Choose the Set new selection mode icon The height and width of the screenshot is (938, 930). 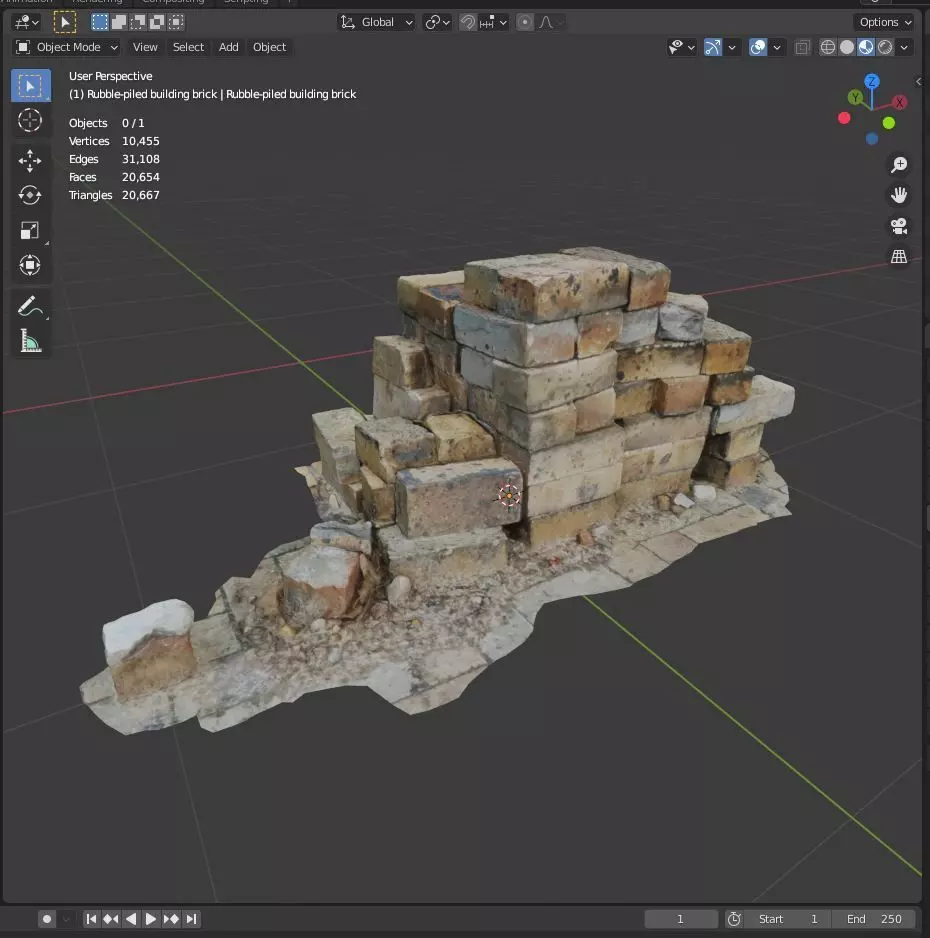(x=100, y=22)
